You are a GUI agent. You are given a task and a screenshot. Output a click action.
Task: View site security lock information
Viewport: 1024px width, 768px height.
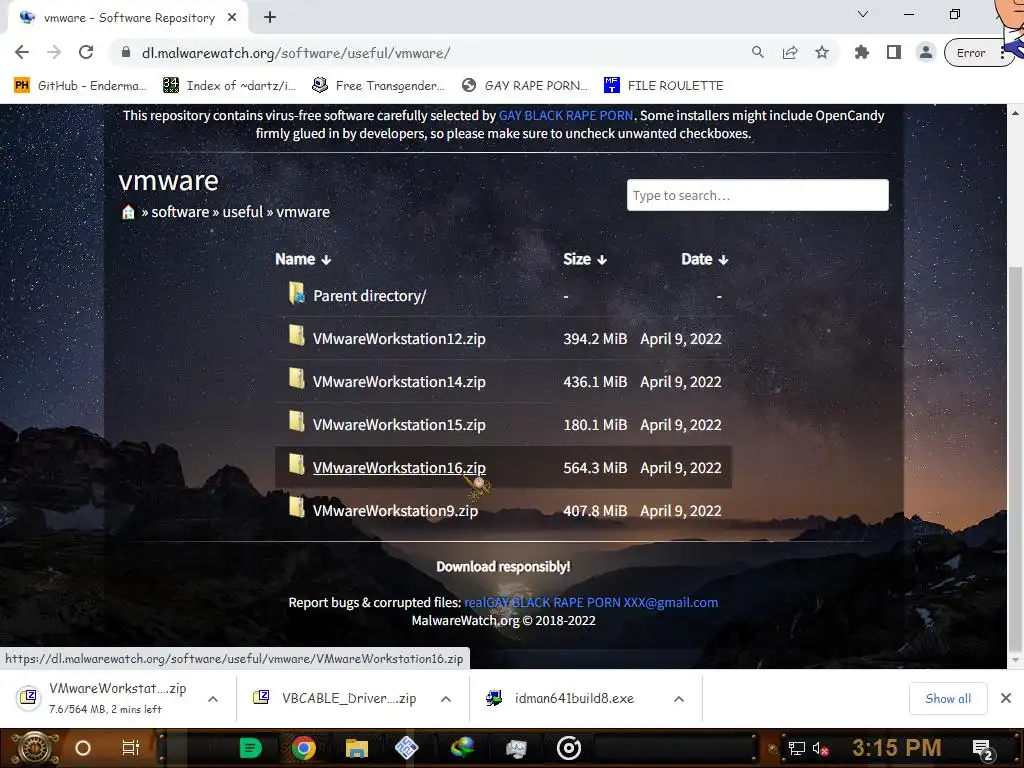coord(126,53)
